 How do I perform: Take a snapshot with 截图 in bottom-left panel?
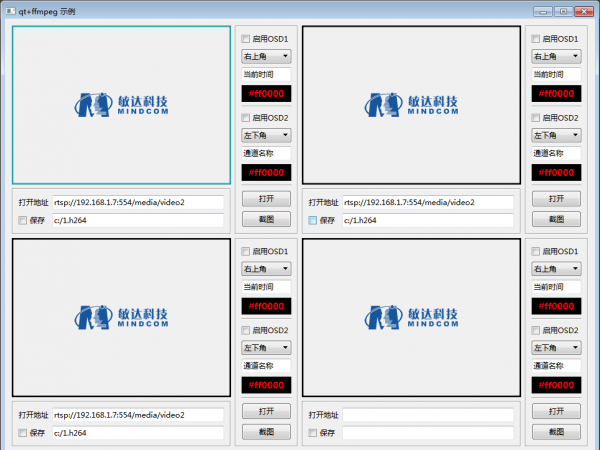pyautogui.click(x=266, y=432)
